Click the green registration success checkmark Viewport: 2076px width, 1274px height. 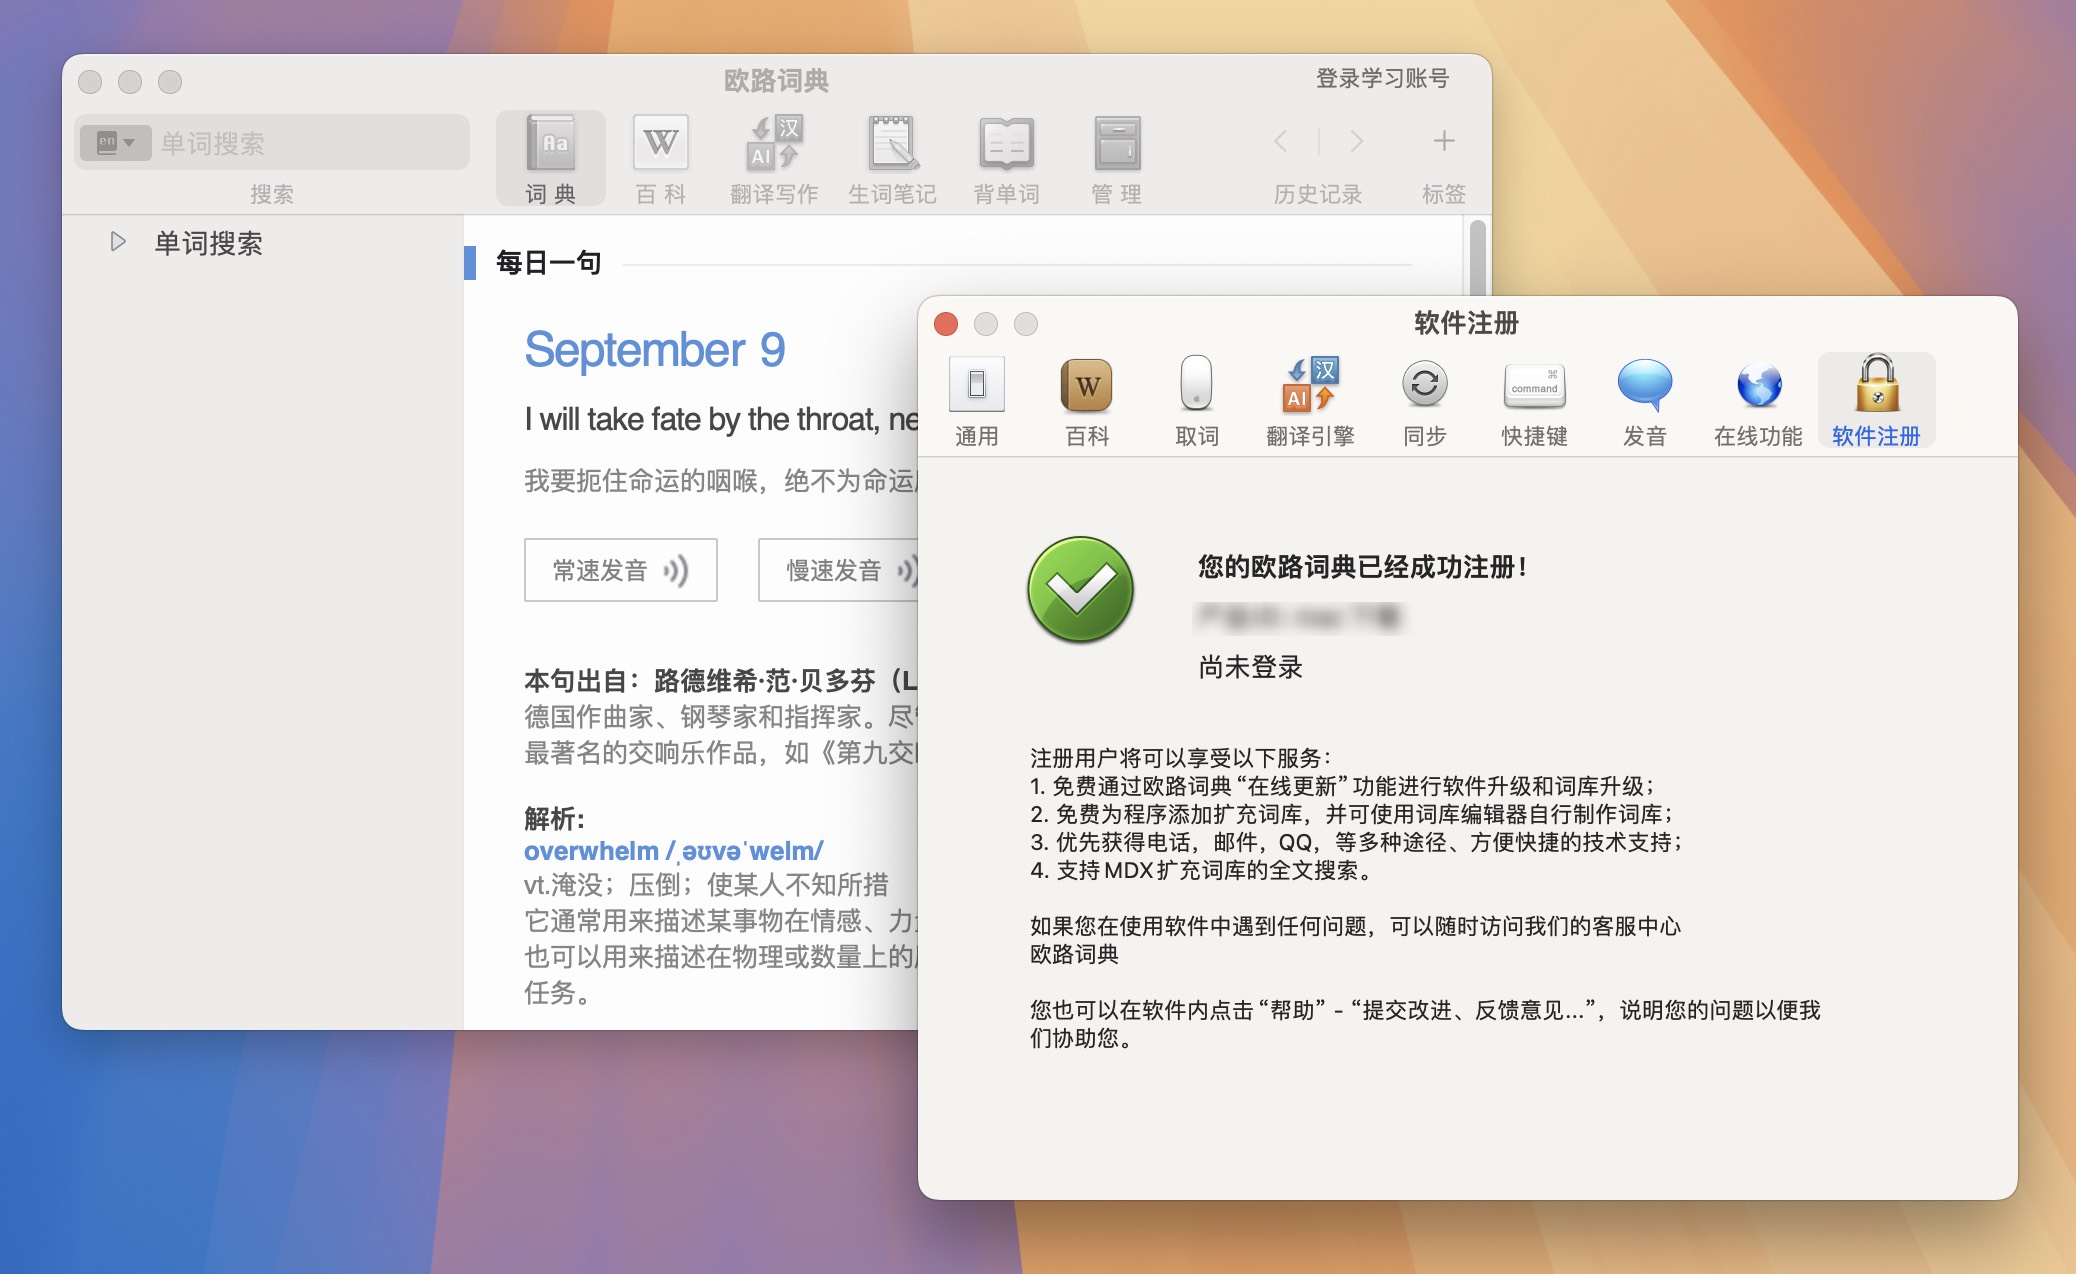point(1080,590)
